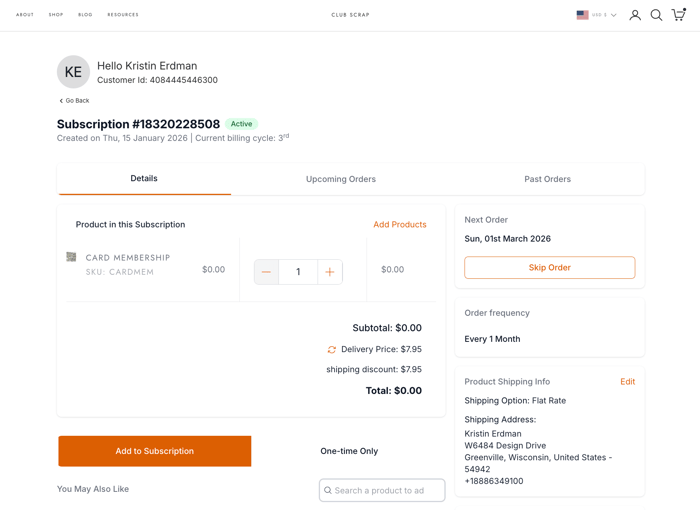Click the Add Products link
The height and width of the screenshot is (510, 700).
[400, 225]
